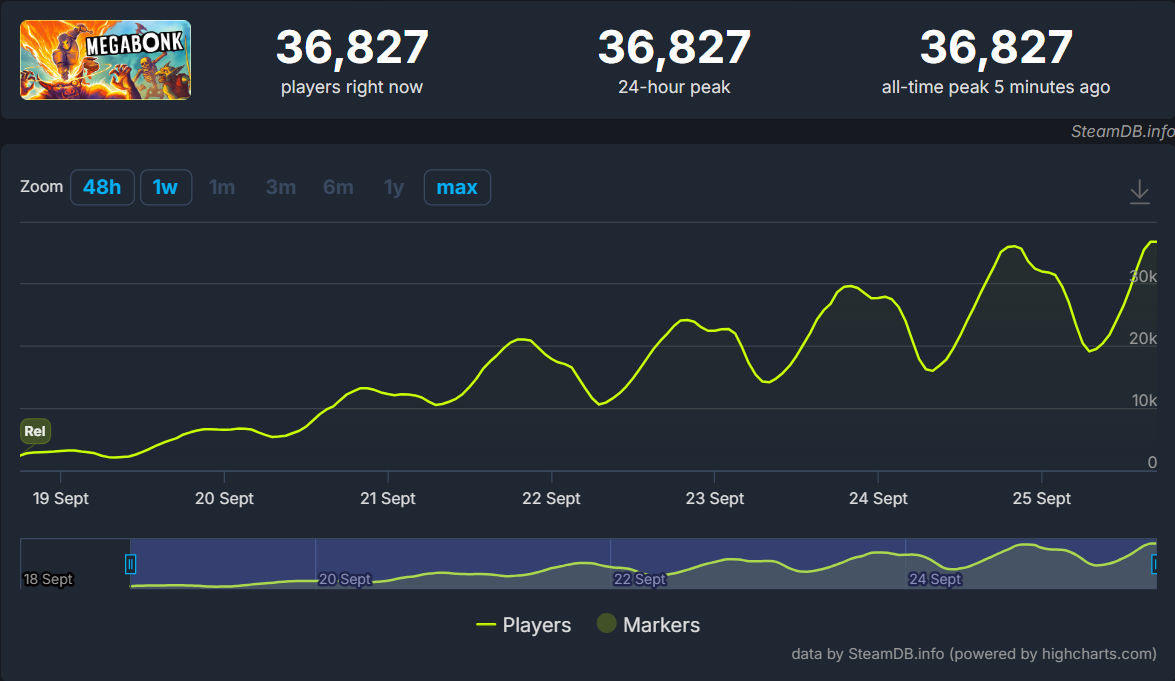The image size is (1175, 681).
Task: Click the 19 Sept axis label
Action: pyautogui.click(x=61, y=498)
